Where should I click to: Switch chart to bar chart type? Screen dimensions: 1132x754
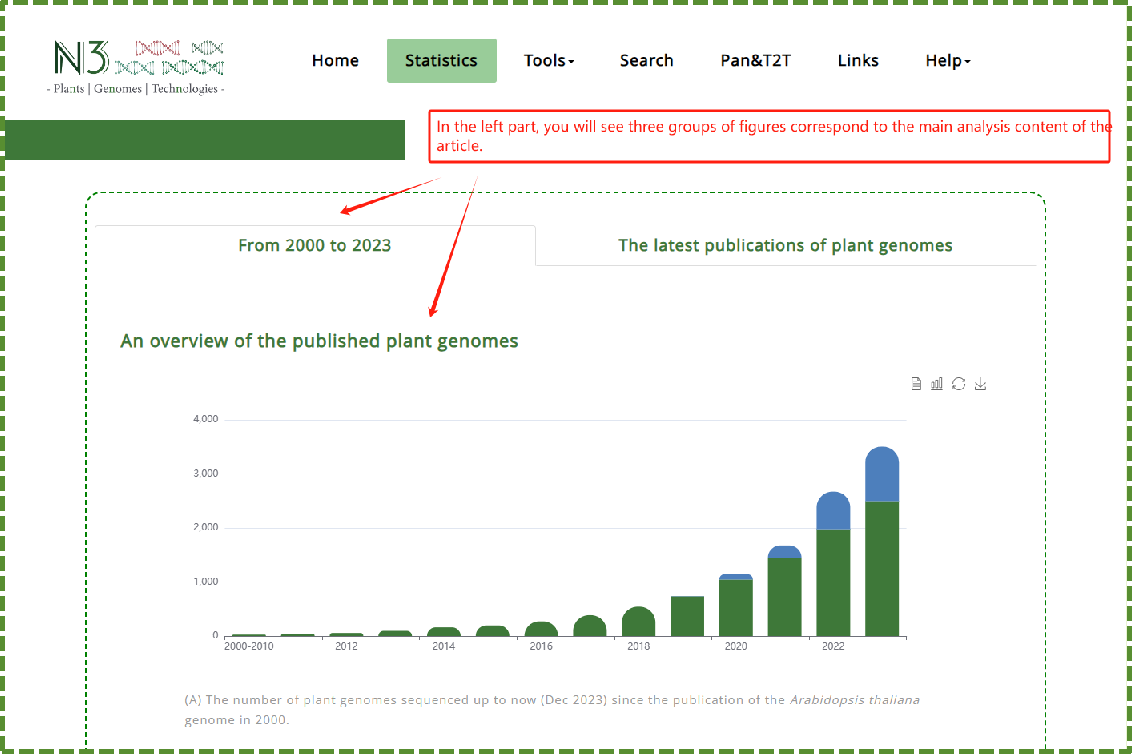937,384
